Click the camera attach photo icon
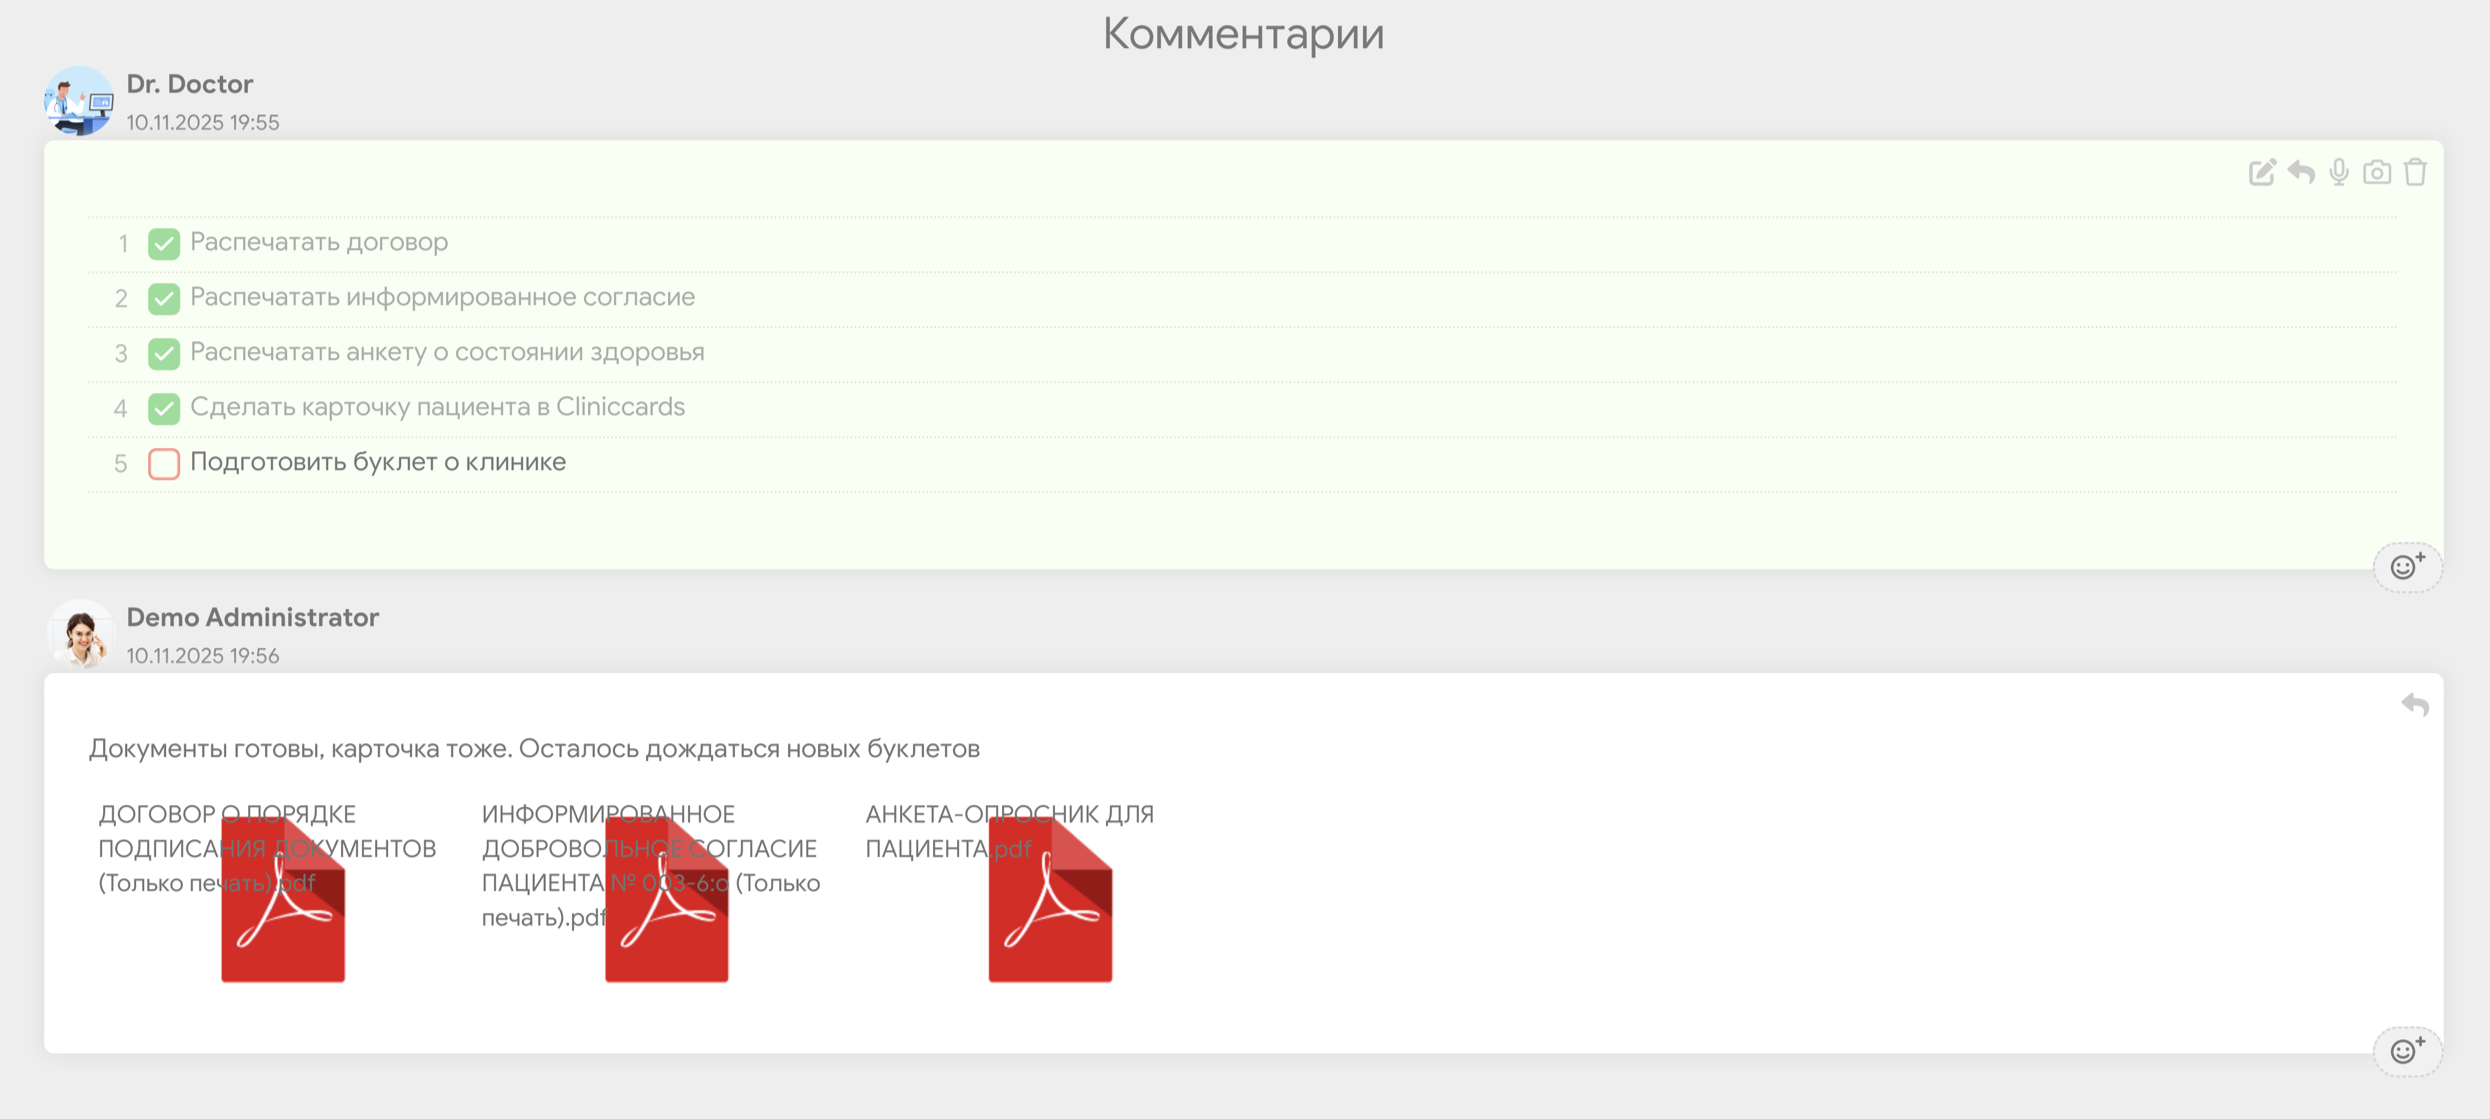2490x1119 pixels. point(2377,172)
